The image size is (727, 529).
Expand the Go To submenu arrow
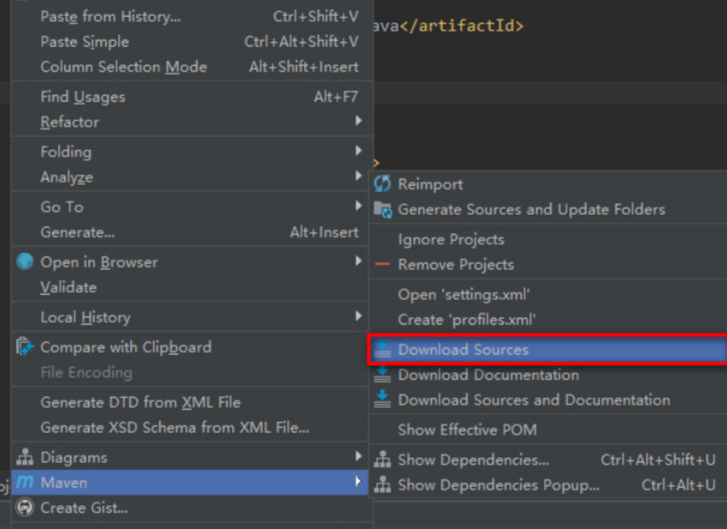pos(358,206)
